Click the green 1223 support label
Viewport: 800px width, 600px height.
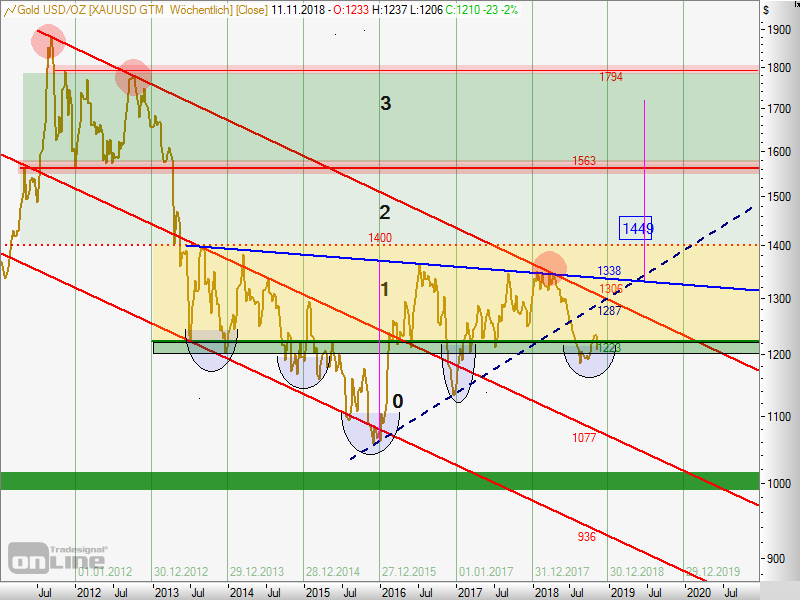pos(609,347)
